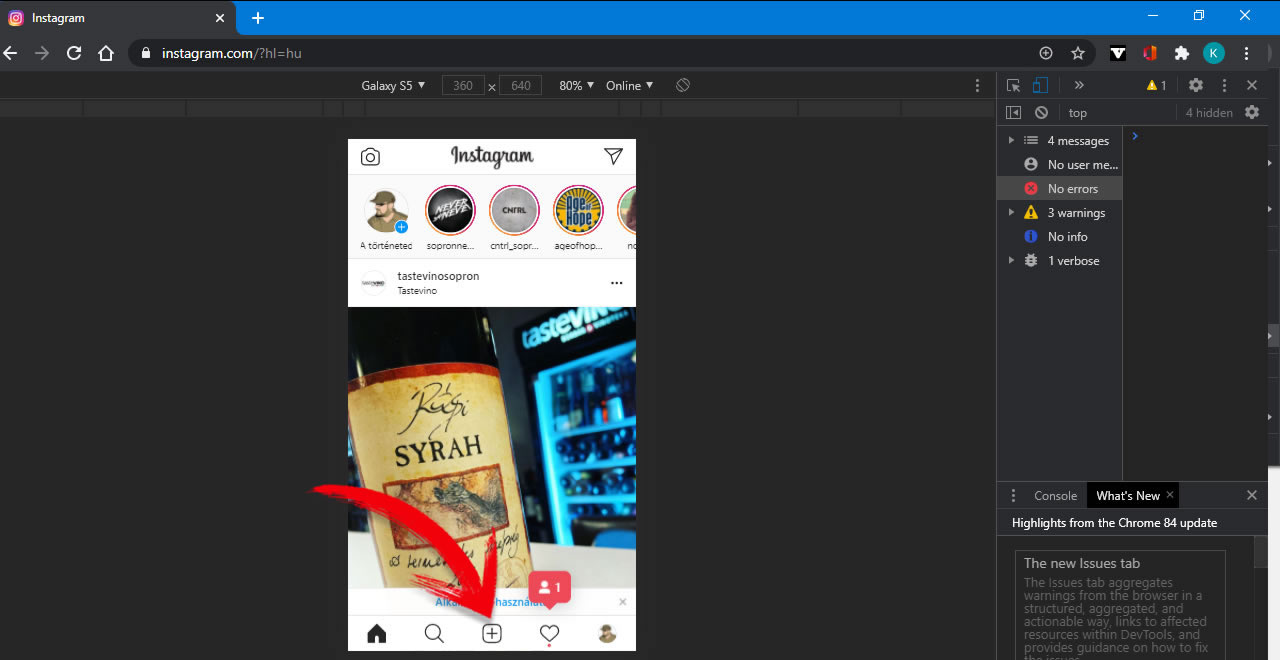The width and height of the screenshot is (1280, 660).
Task: Click the warnings count badge
Action: (1157, 85)
